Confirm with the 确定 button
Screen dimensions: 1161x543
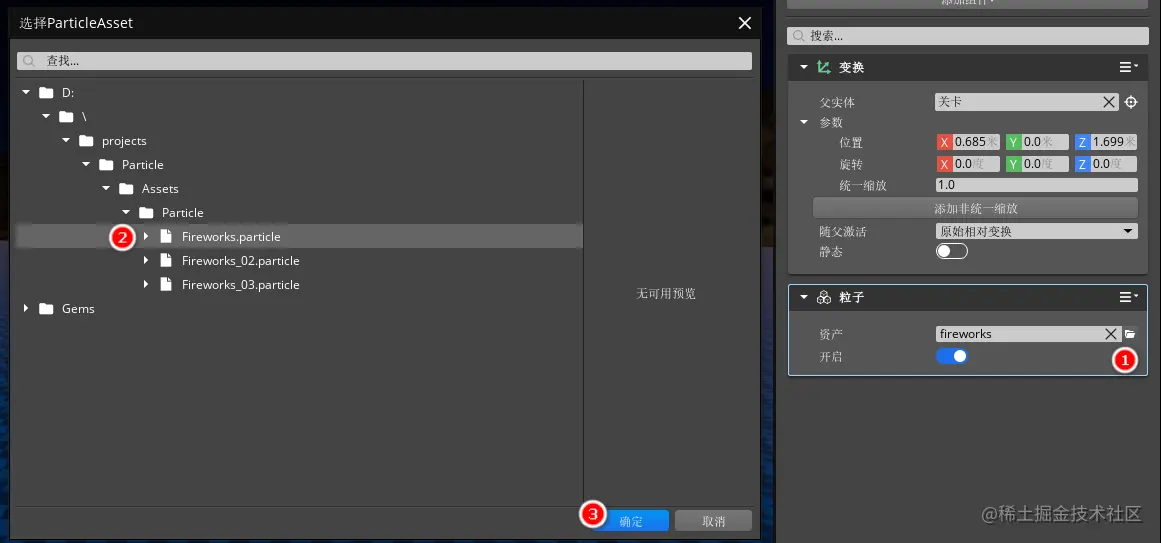pyautogui.click(x=631, y=522)
